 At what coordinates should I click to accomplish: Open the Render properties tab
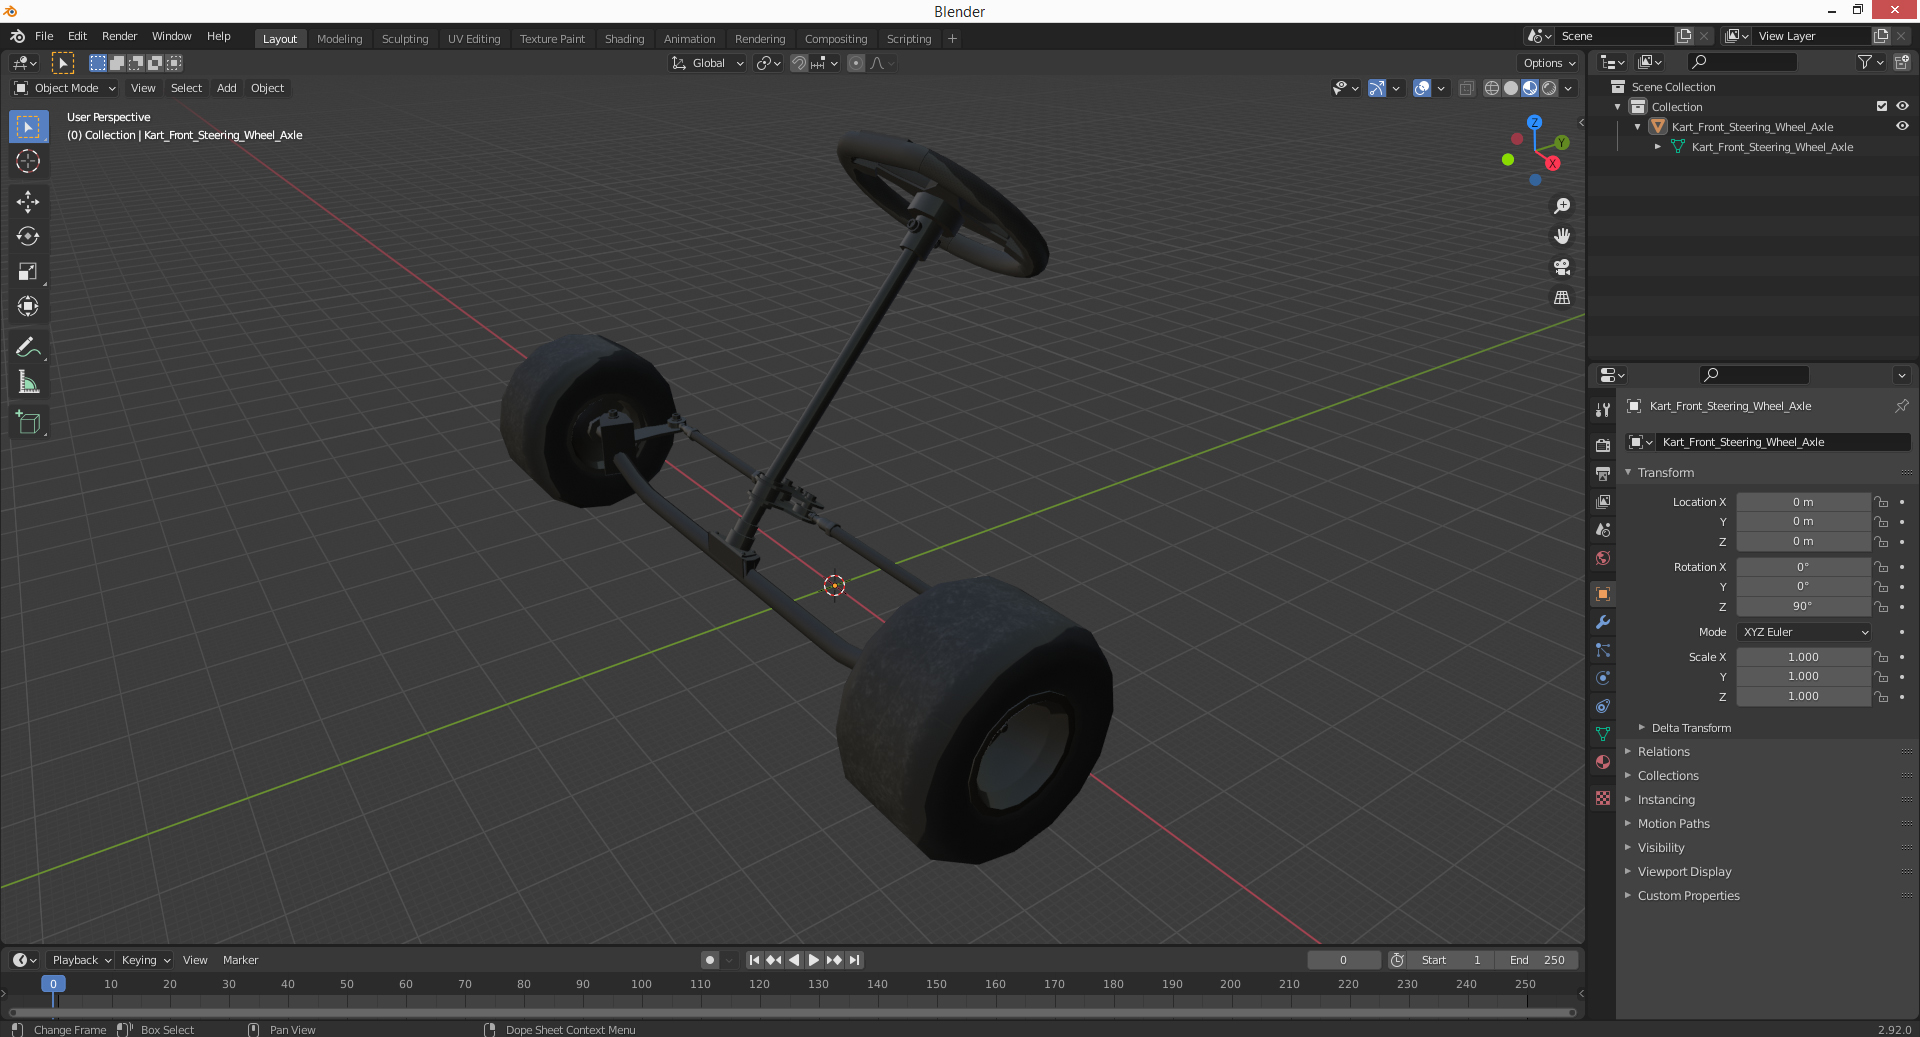point(1603,445)
